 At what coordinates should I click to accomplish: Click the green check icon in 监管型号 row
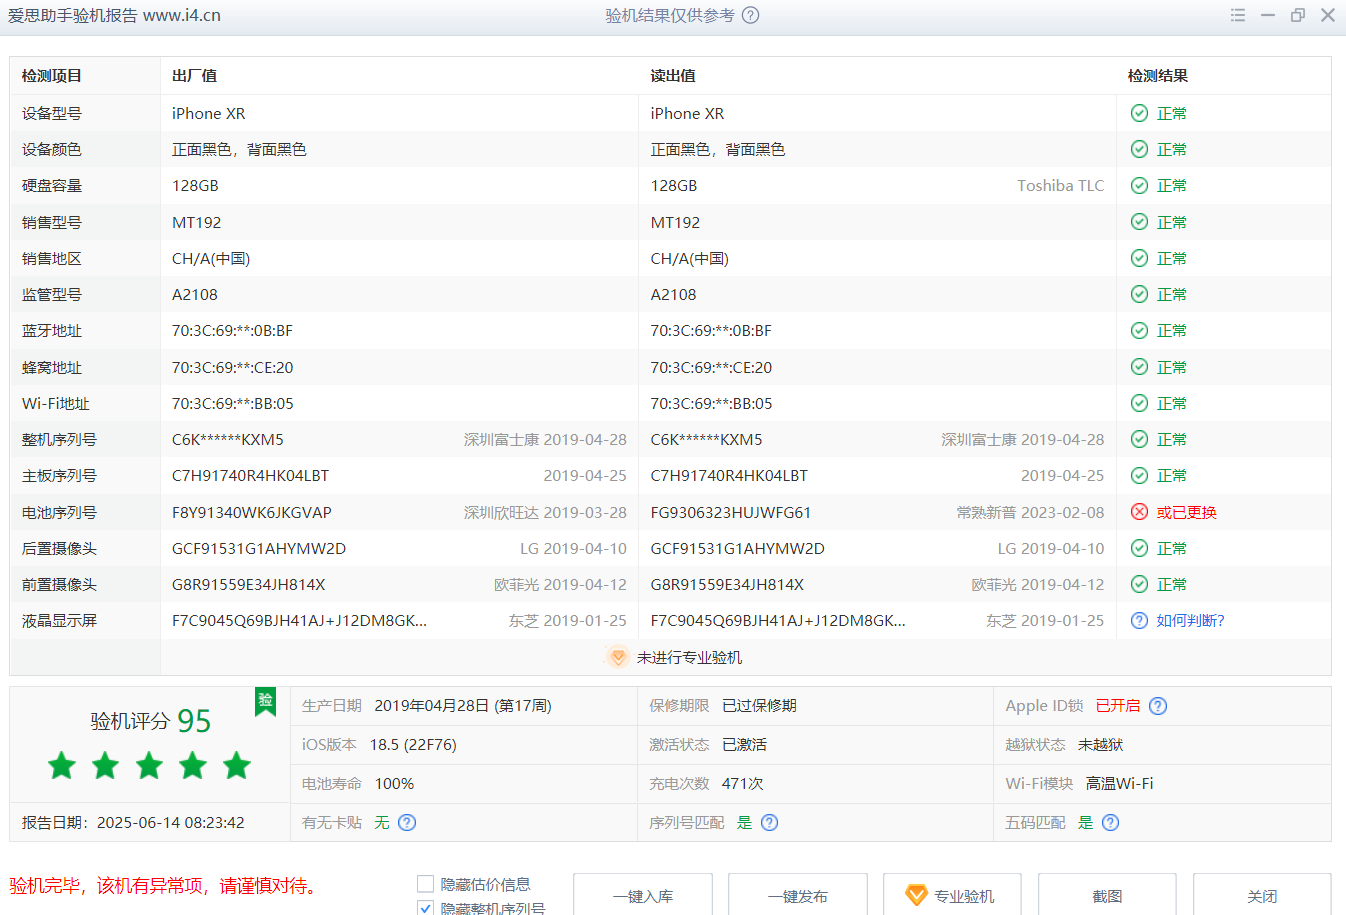[1139, 294]
